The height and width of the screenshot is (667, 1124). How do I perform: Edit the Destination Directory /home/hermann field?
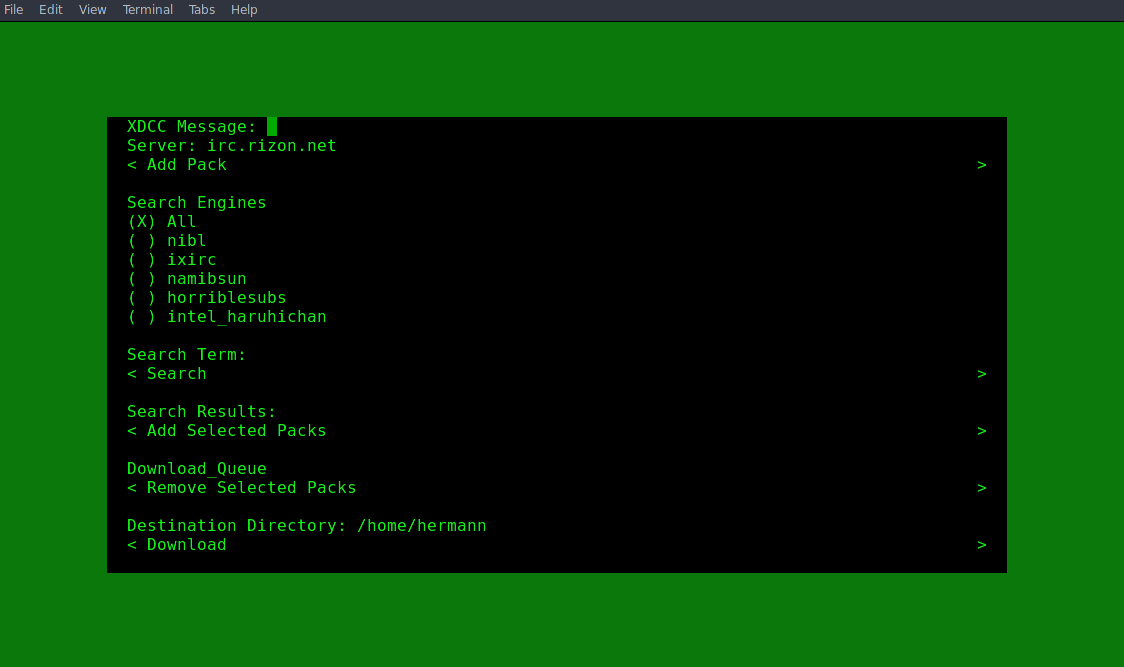click(x=557, y=526)
